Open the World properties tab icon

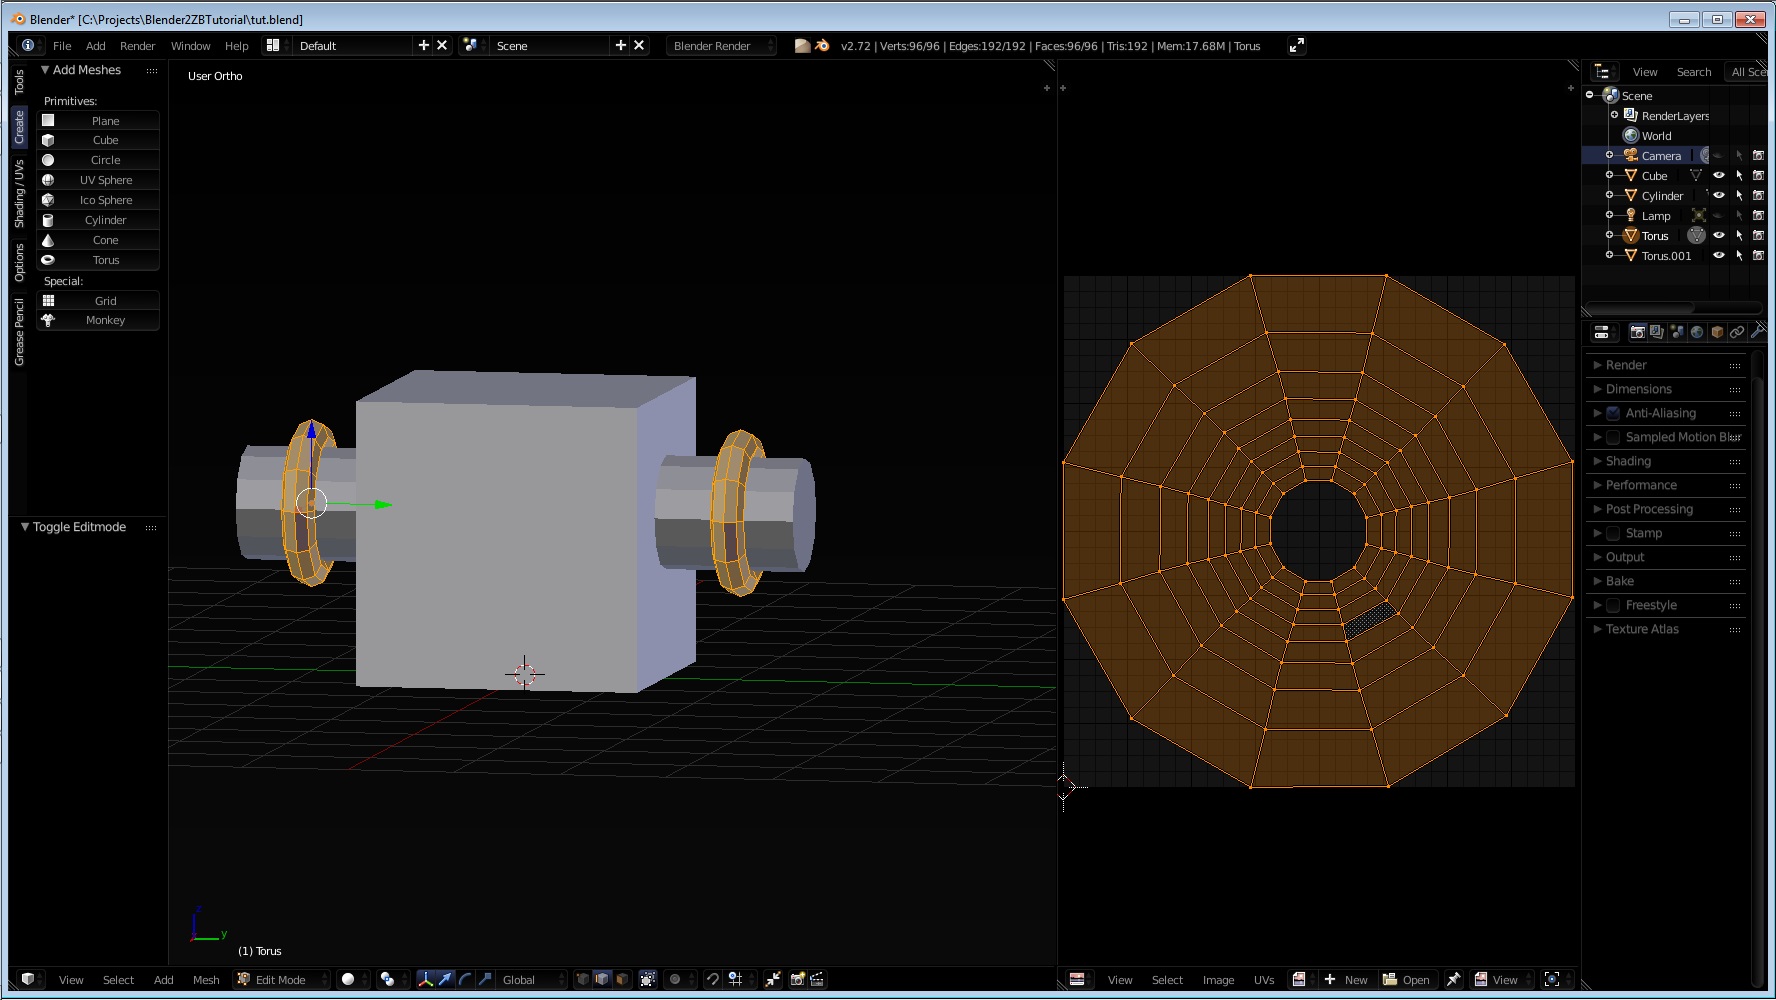1697,332
